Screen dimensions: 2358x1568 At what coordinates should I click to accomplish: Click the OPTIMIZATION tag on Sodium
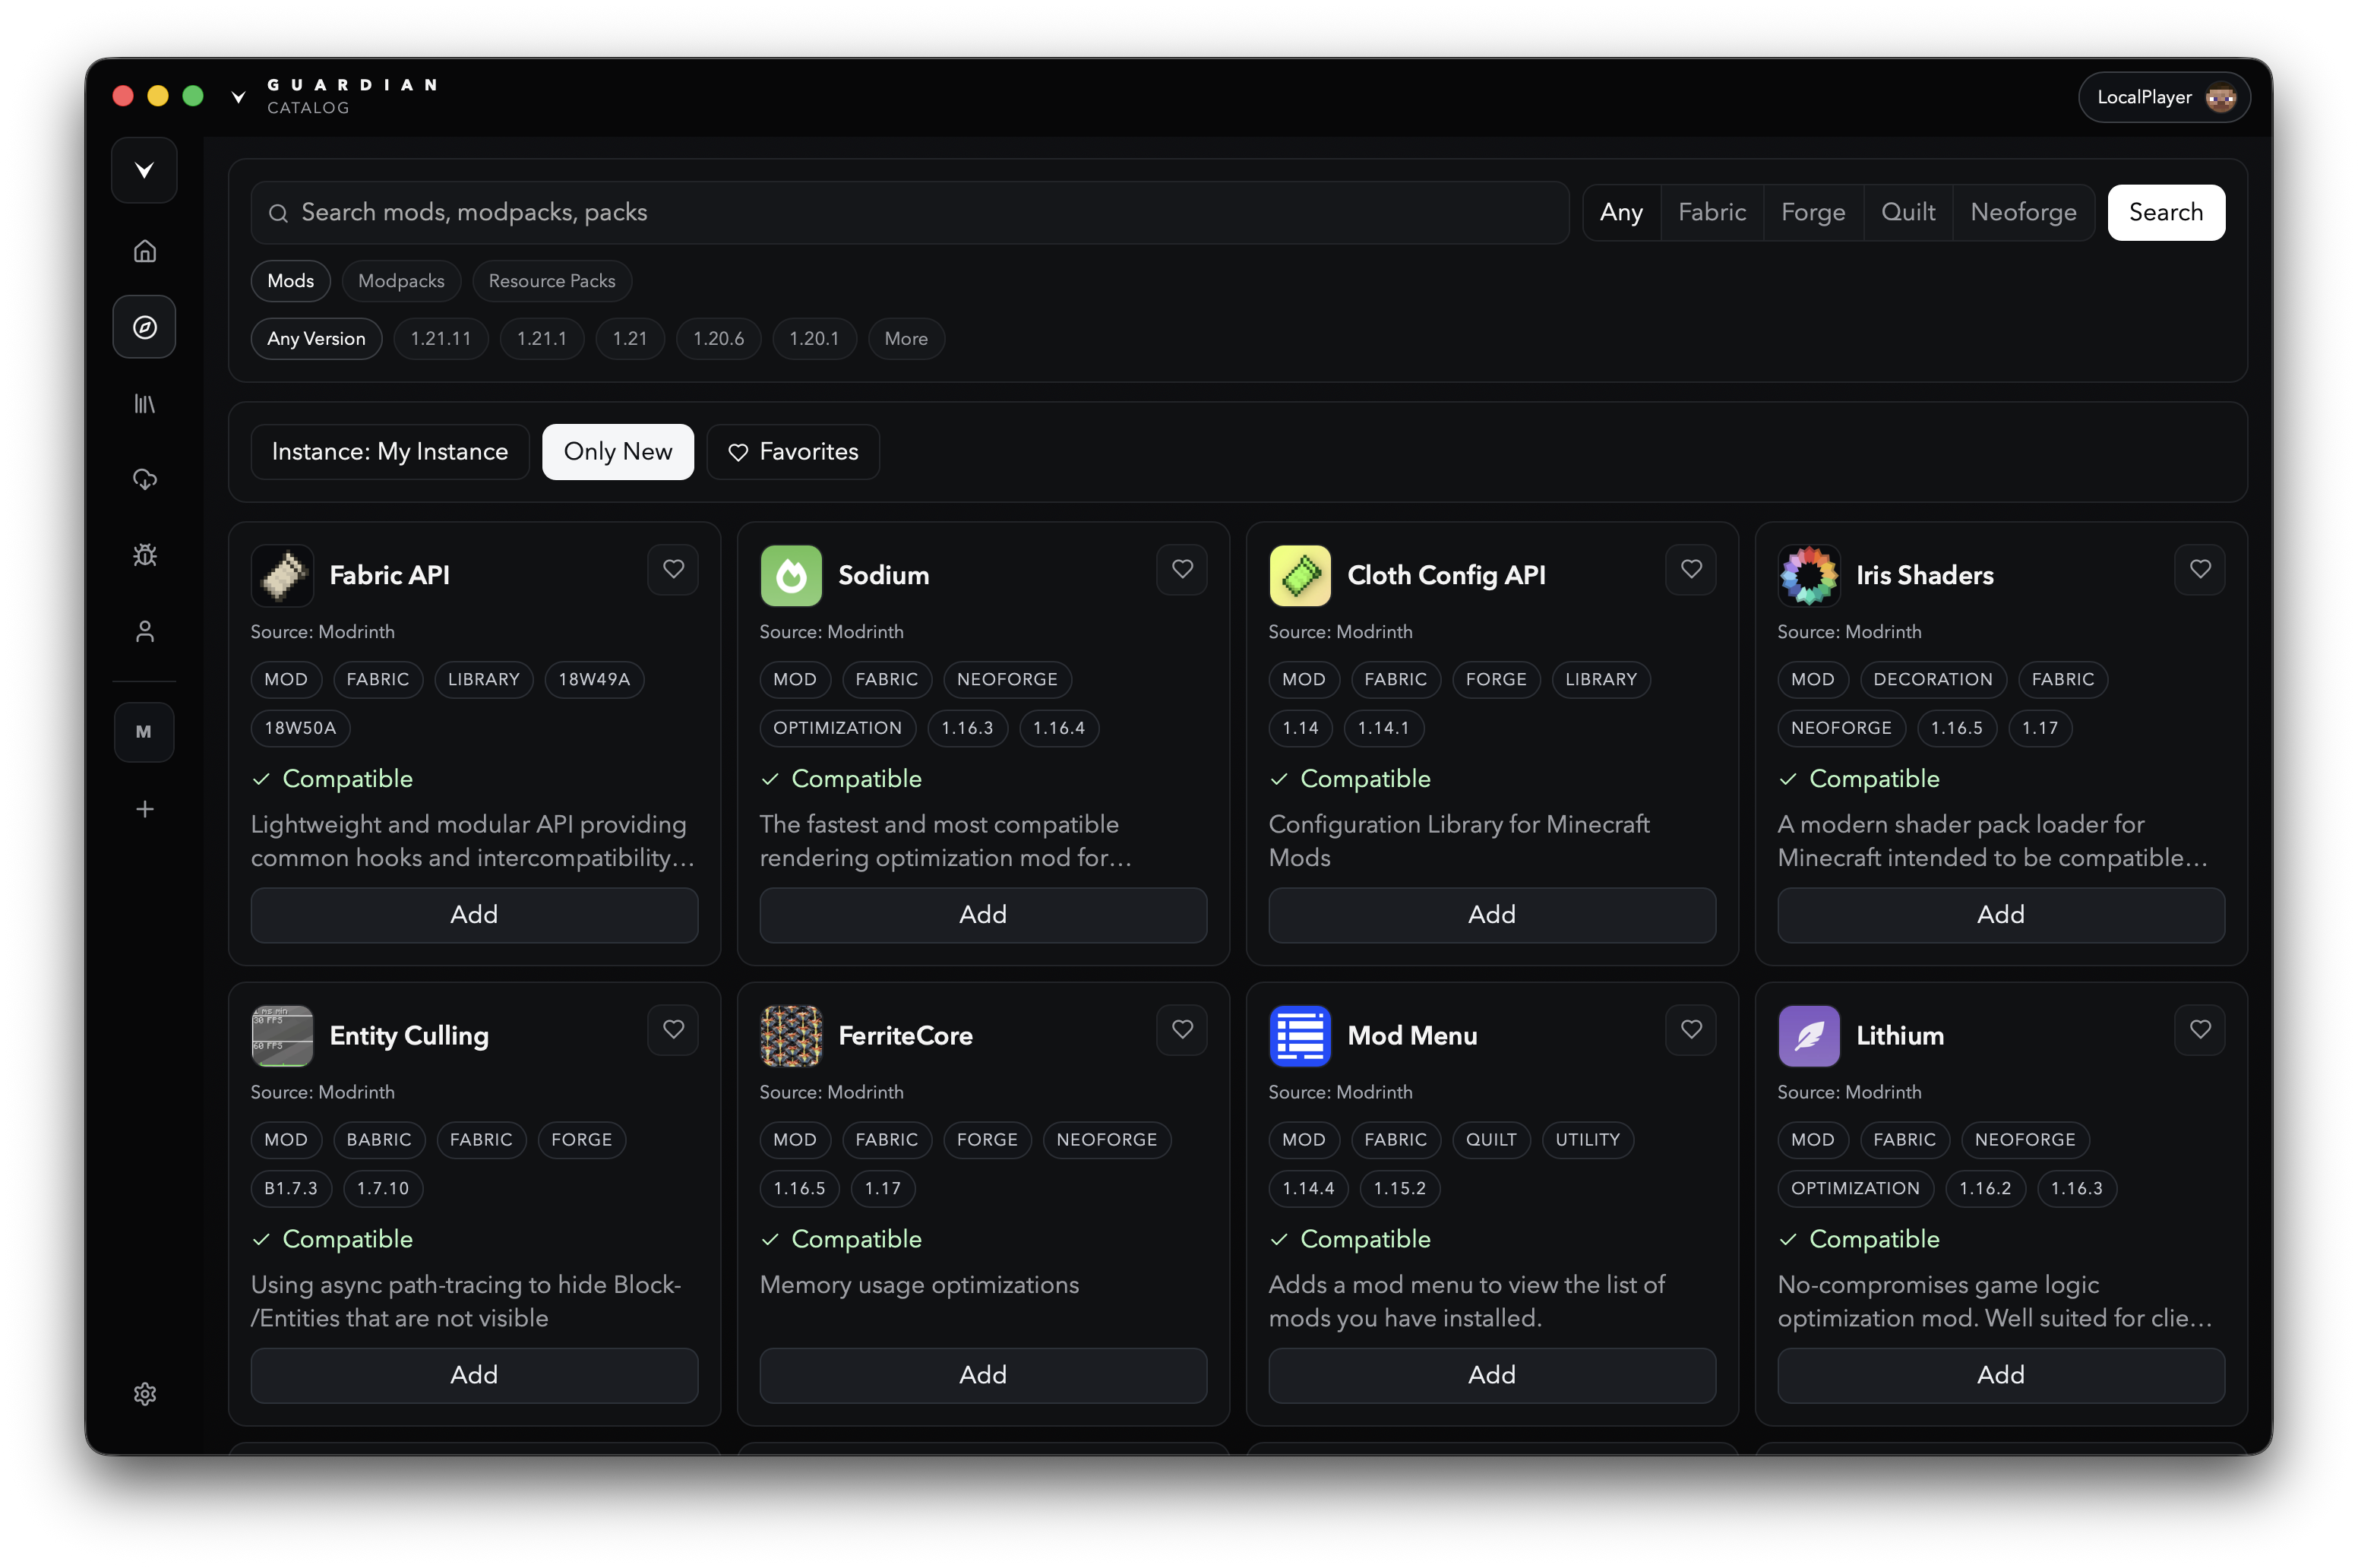click(837, 728)
